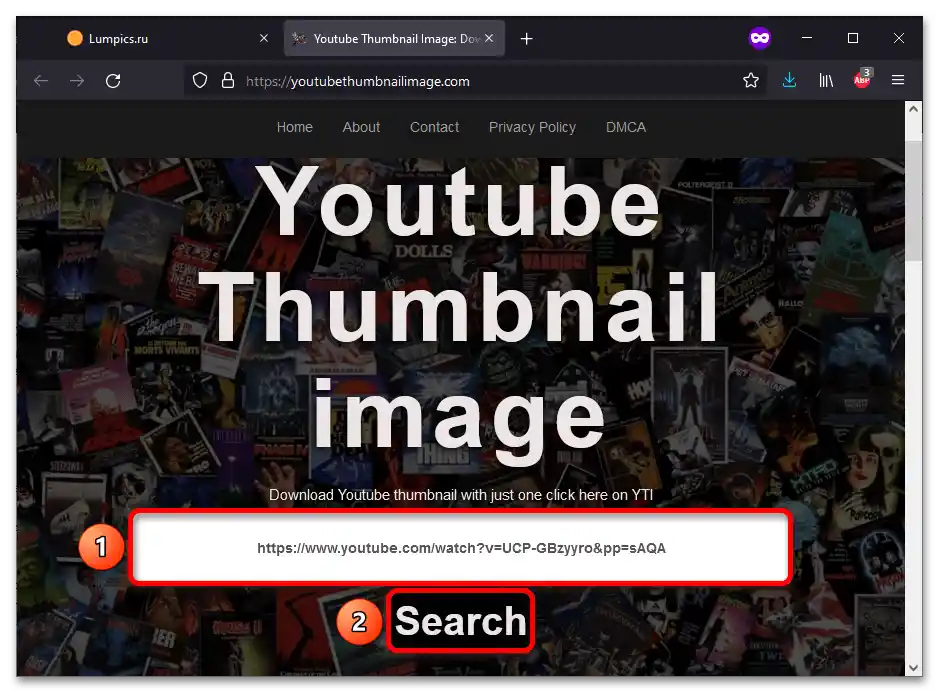
Task: Select the Youtube Thumbnail Image tab
Action: click(394, 38)
